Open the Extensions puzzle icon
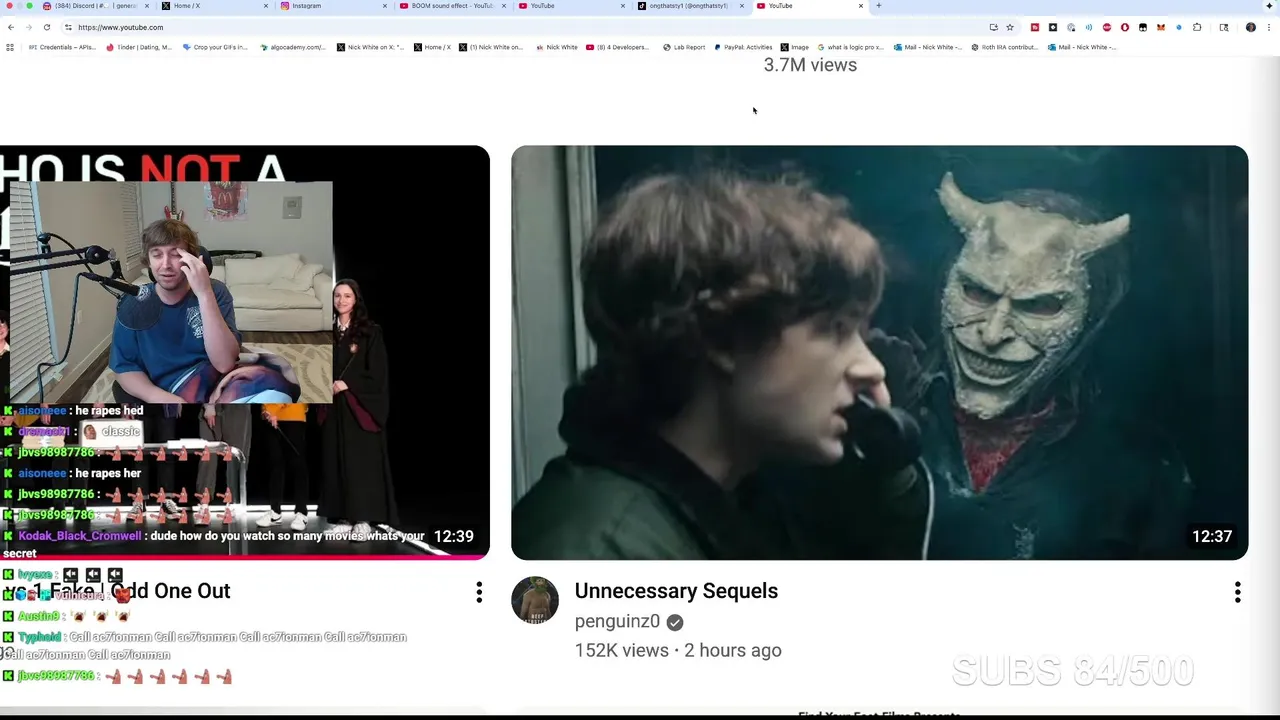The image size is (1280, 720). 1197,27
